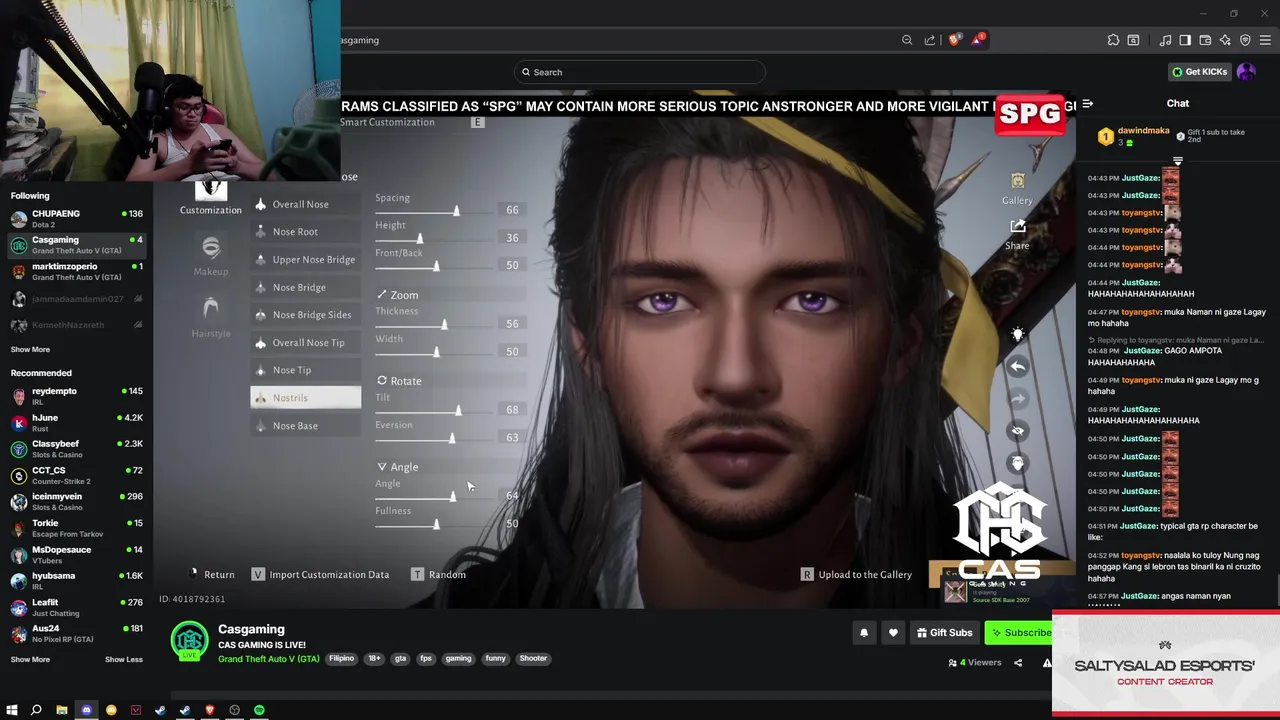The image size is (1280, 720).
Task: Select Overall Nose category
Action: tap(305, 204)
